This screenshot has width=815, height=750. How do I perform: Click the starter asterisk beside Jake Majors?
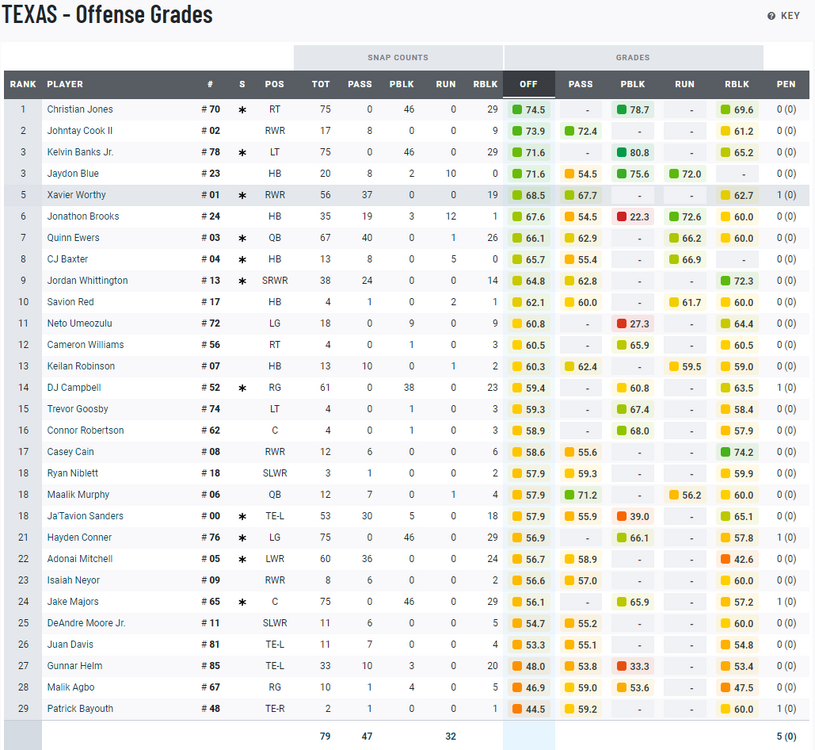pos(242,603)
